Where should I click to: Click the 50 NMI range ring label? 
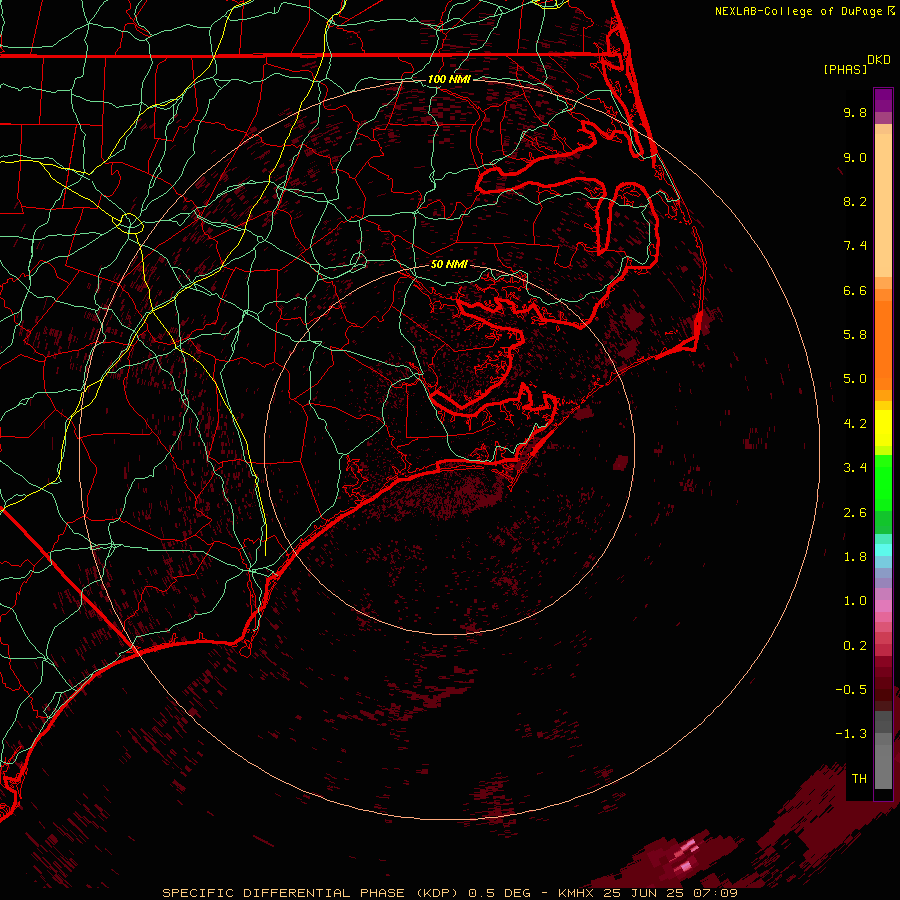point(449,264)
